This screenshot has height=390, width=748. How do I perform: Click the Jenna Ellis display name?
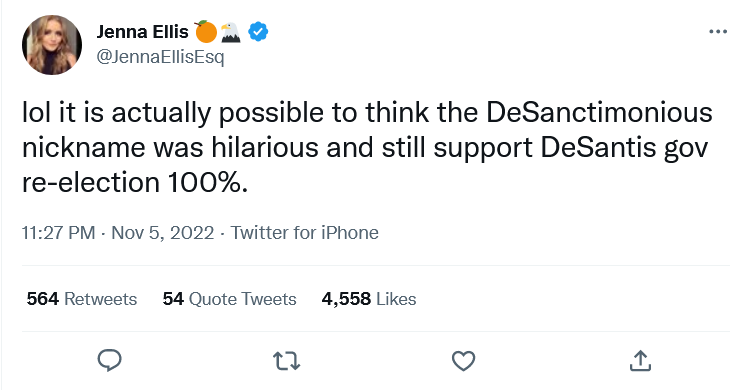142,32
